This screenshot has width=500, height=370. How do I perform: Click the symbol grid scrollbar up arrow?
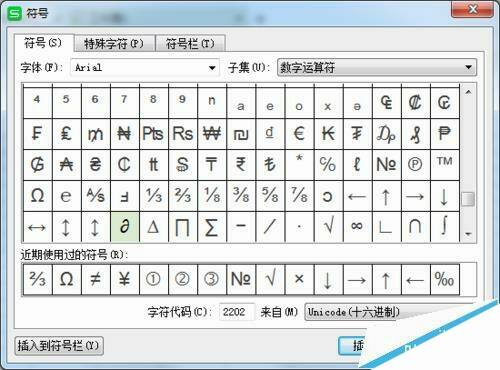468,92
